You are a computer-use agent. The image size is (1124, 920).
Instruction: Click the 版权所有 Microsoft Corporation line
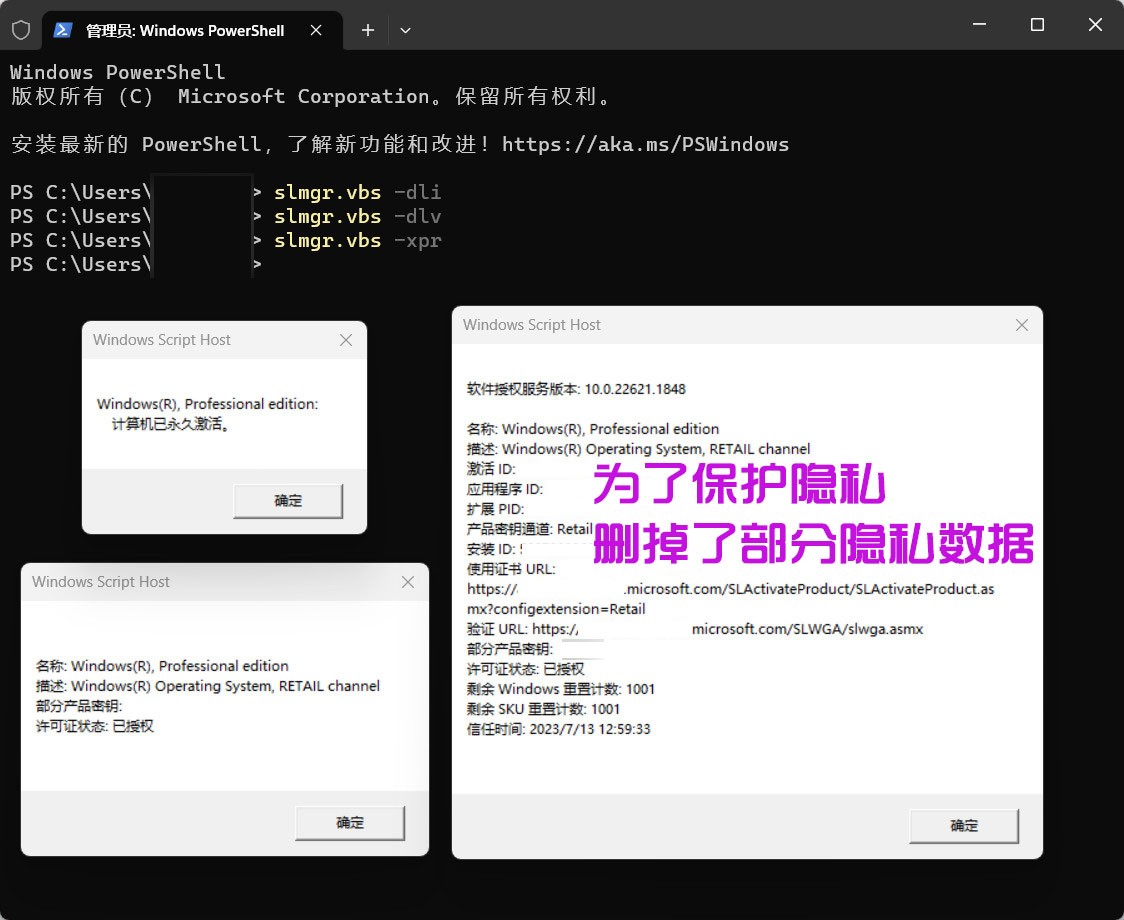310,96
